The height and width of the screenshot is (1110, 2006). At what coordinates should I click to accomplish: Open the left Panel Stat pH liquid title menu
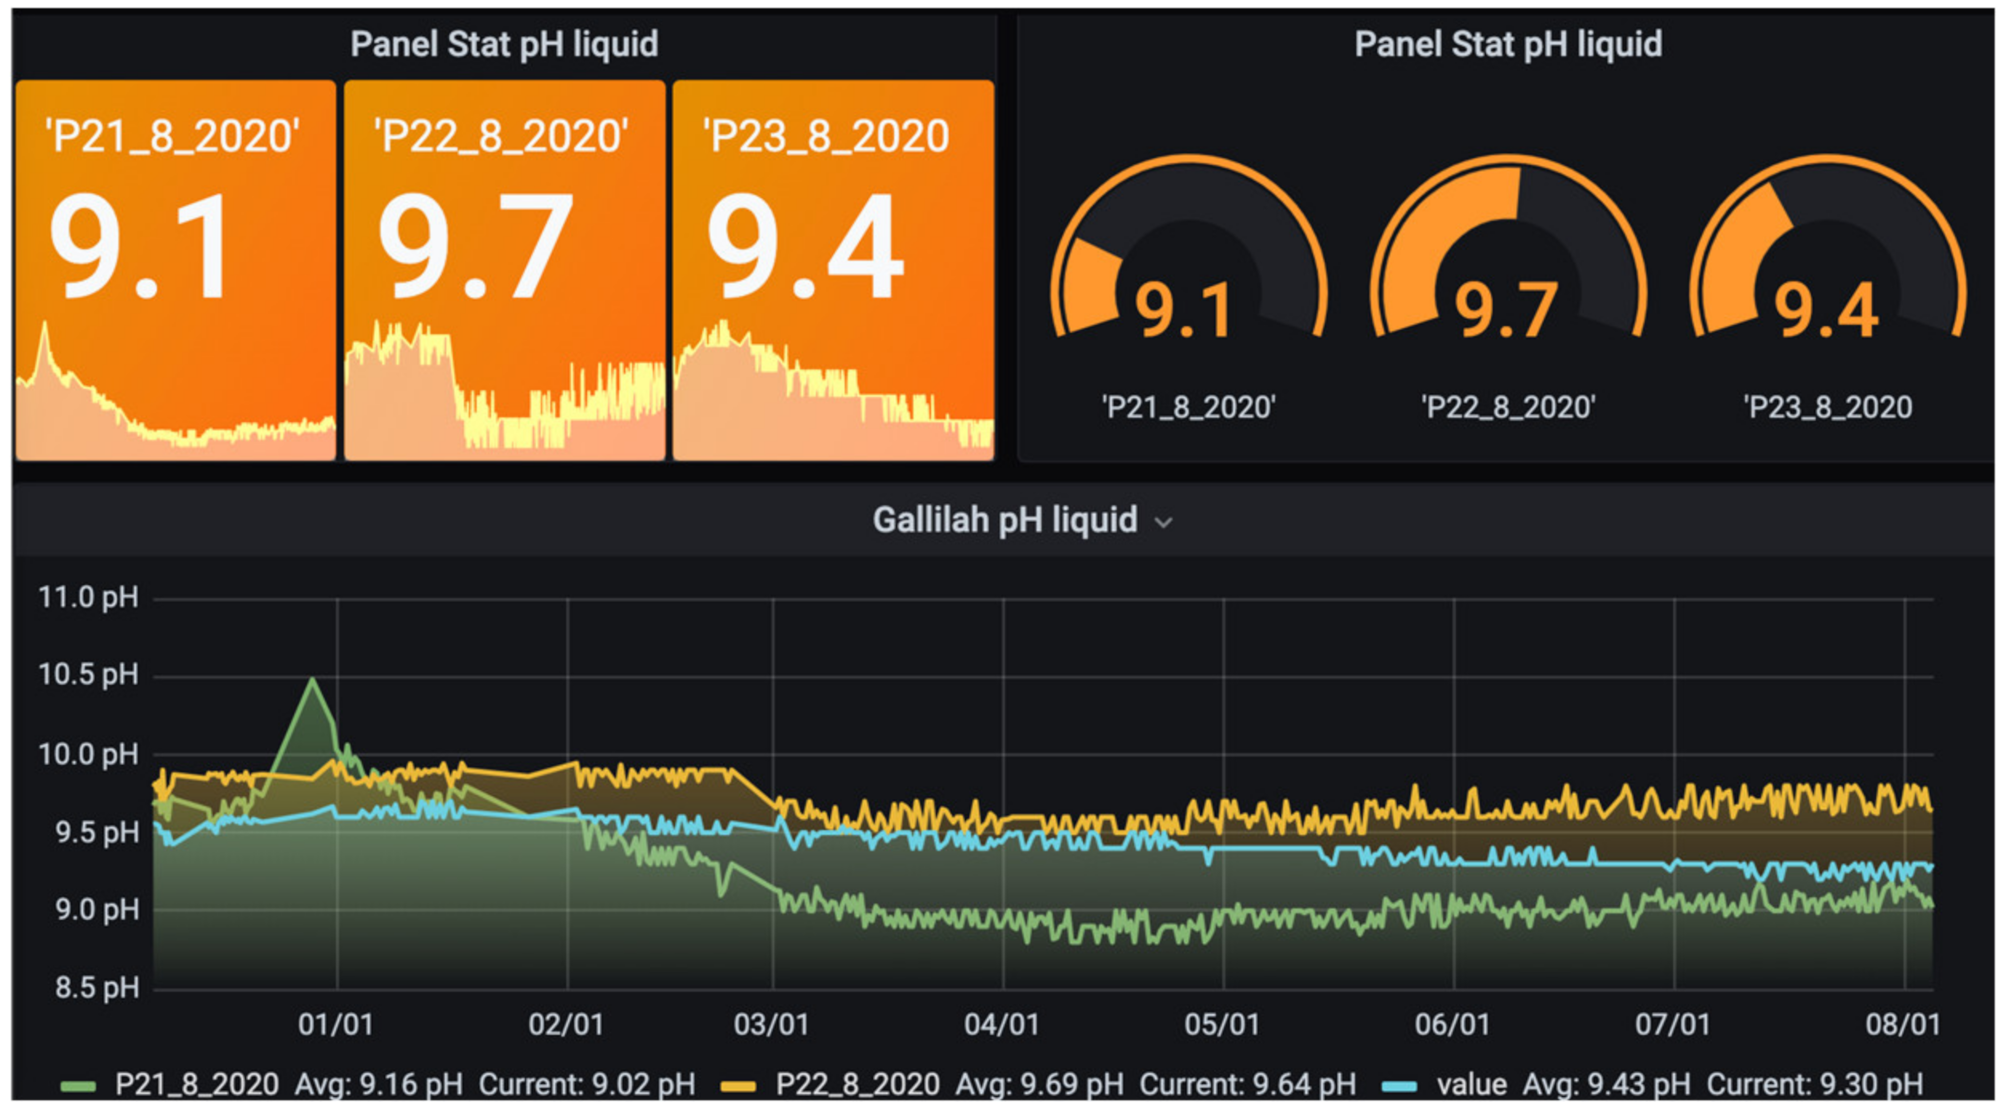504,44
